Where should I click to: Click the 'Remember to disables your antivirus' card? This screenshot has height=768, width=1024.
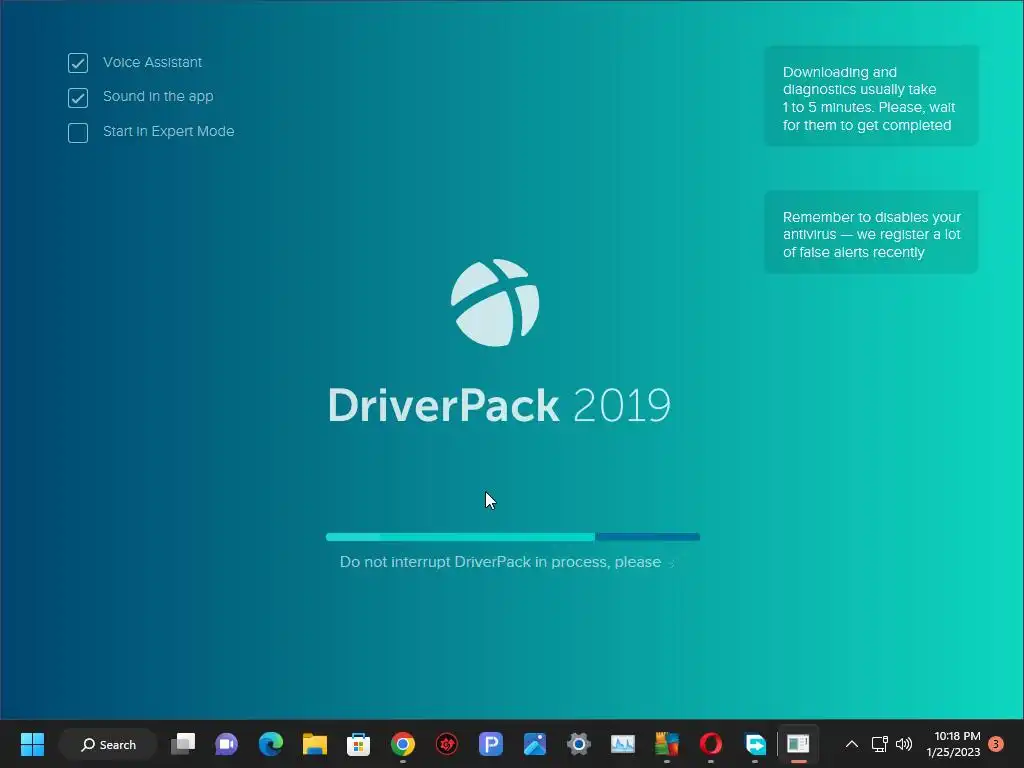tap(871, 232)
